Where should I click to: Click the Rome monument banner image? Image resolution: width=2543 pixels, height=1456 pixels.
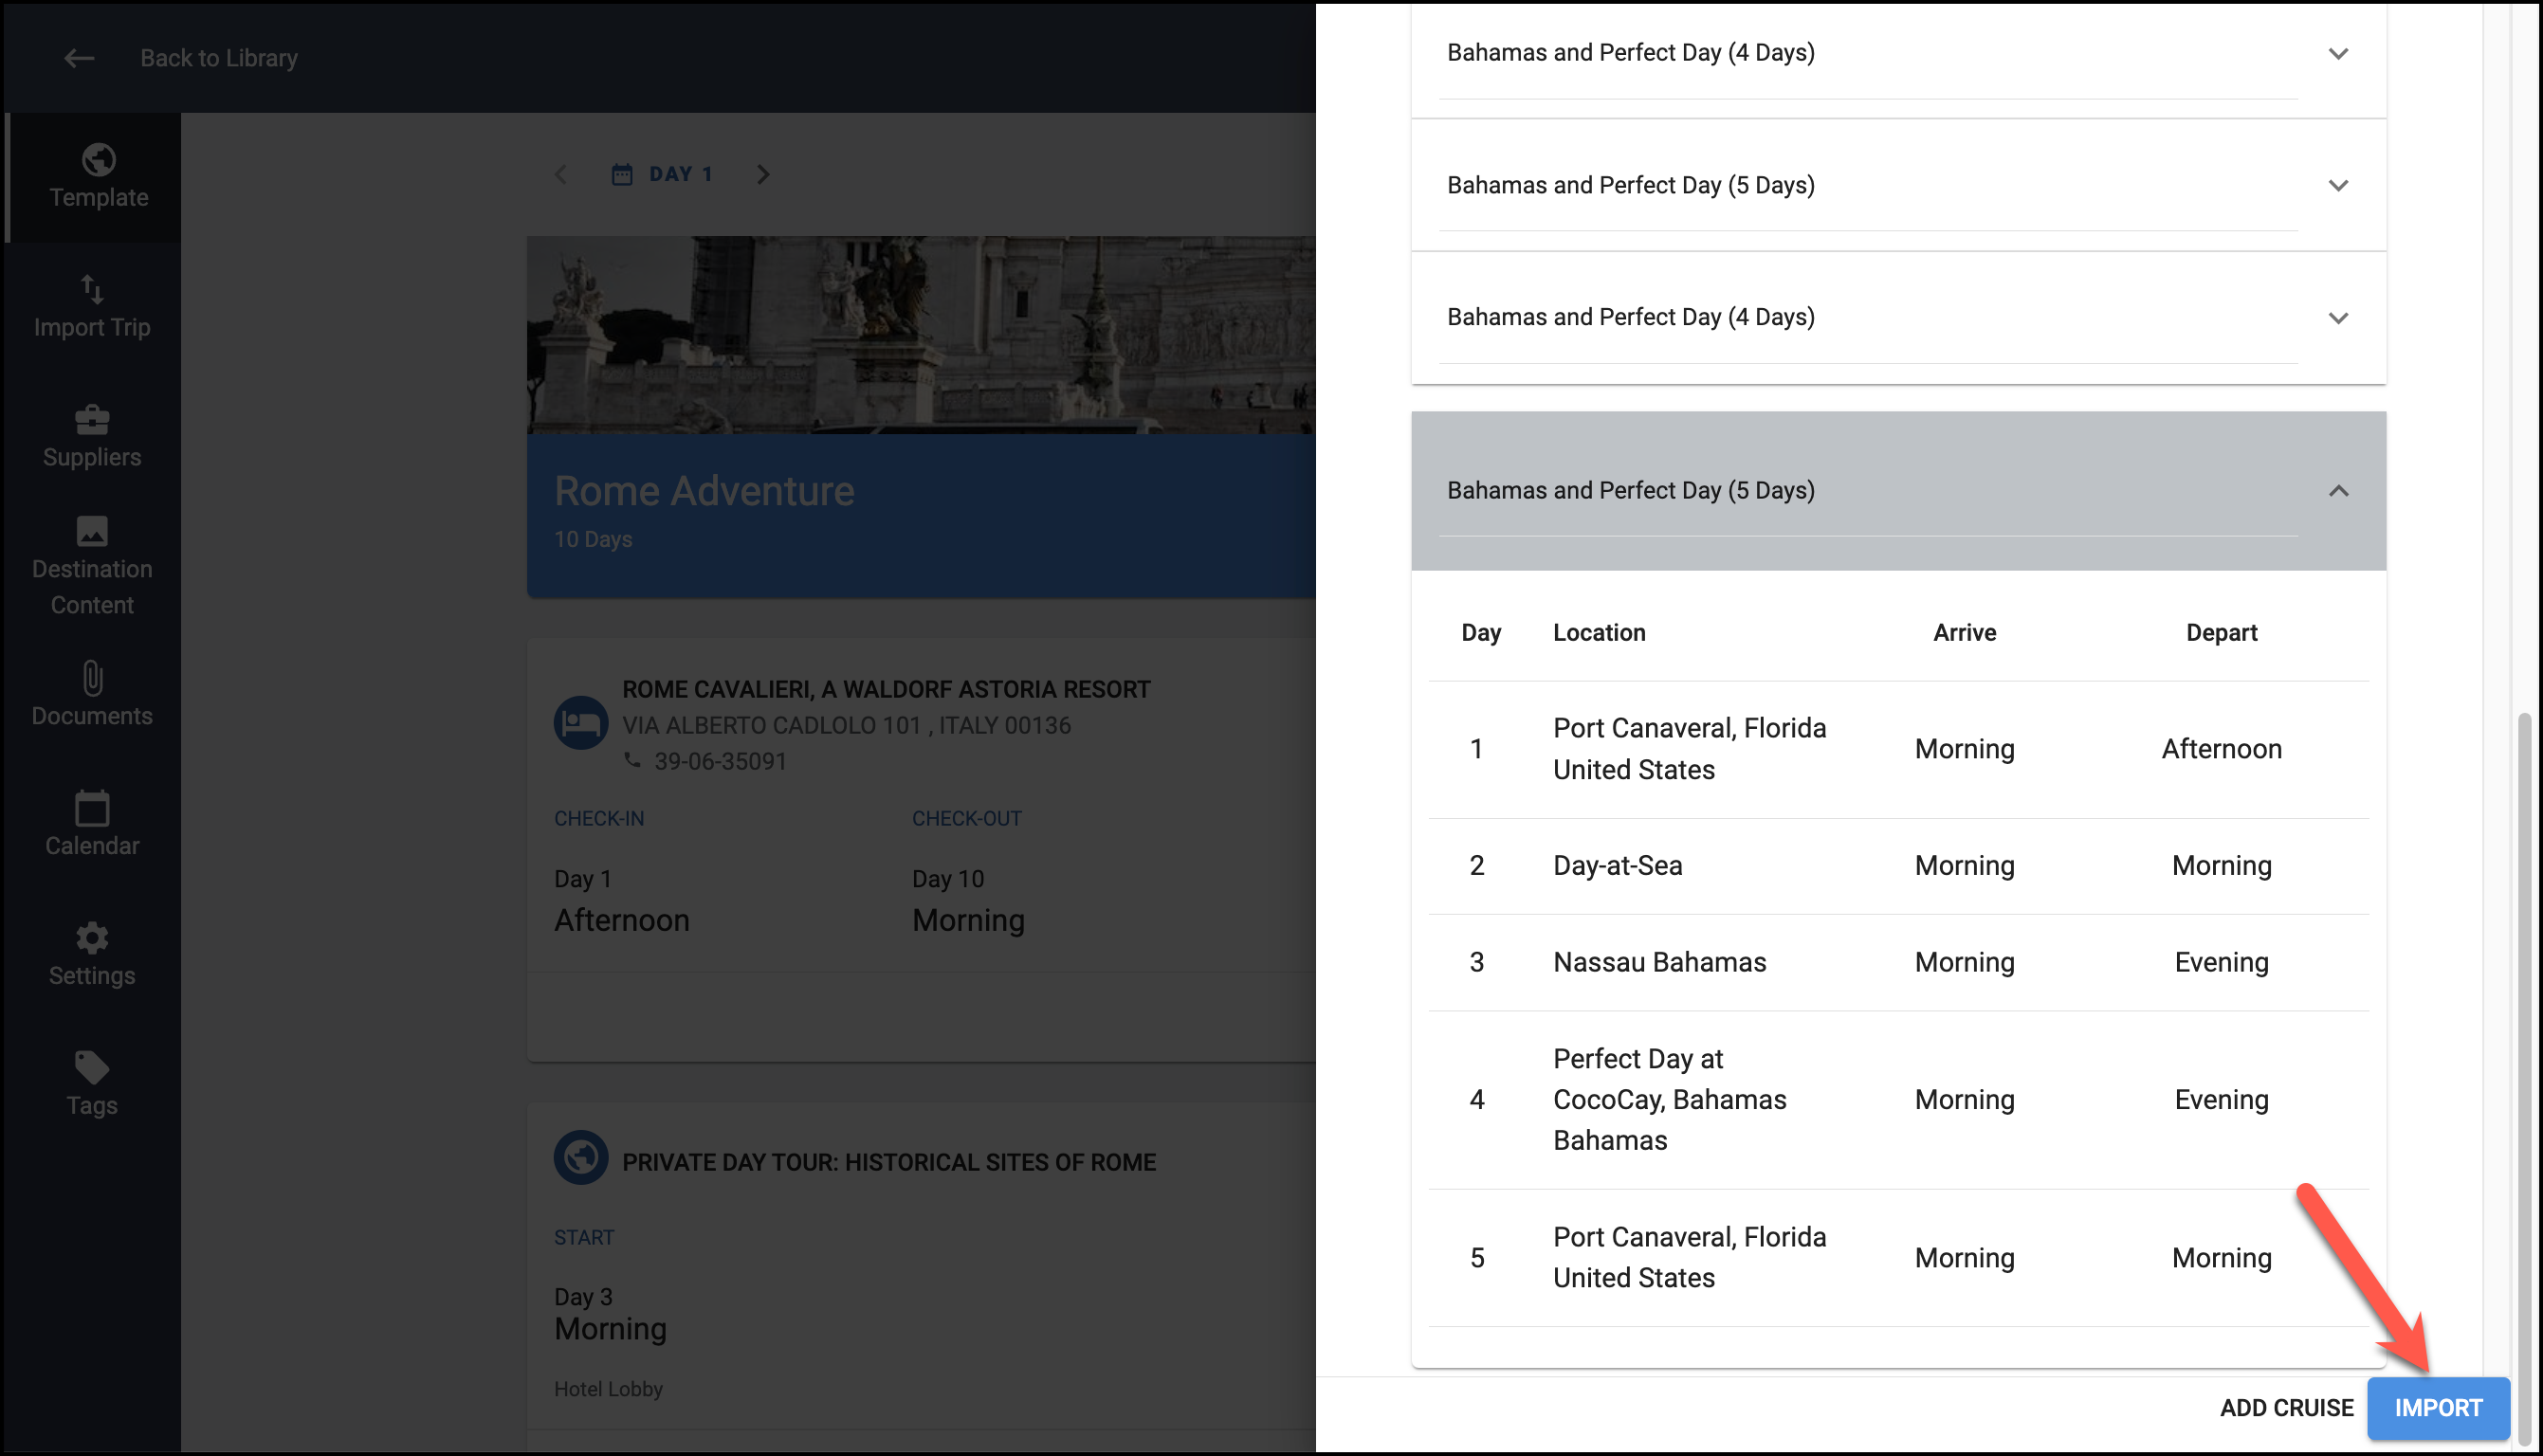[921, 335]
